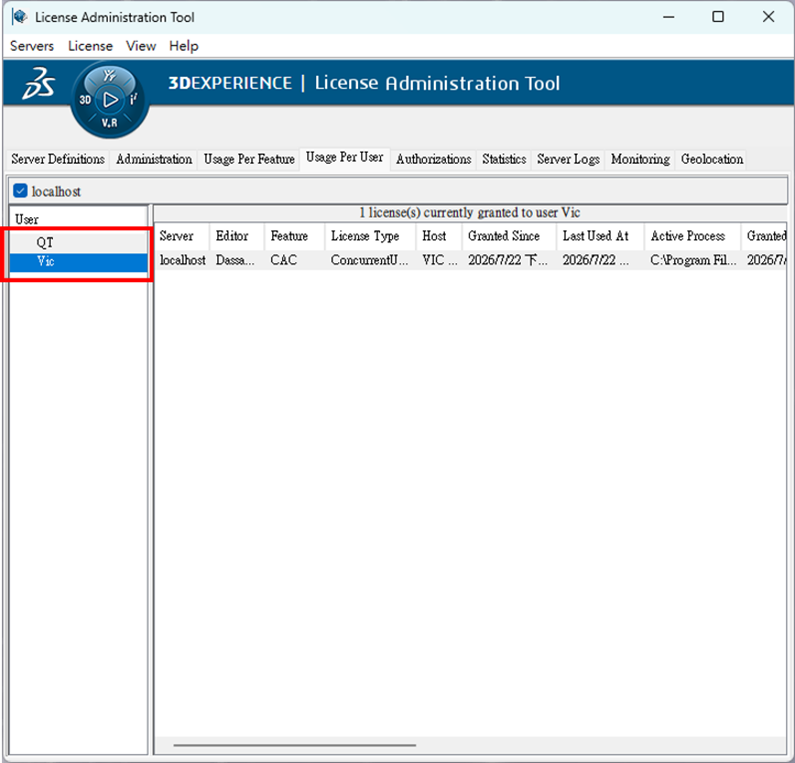Image resolution: width=795 pixels, height=763 pixels.
Task: Minimize the License Administration Tool window
Action: (669, 17)
